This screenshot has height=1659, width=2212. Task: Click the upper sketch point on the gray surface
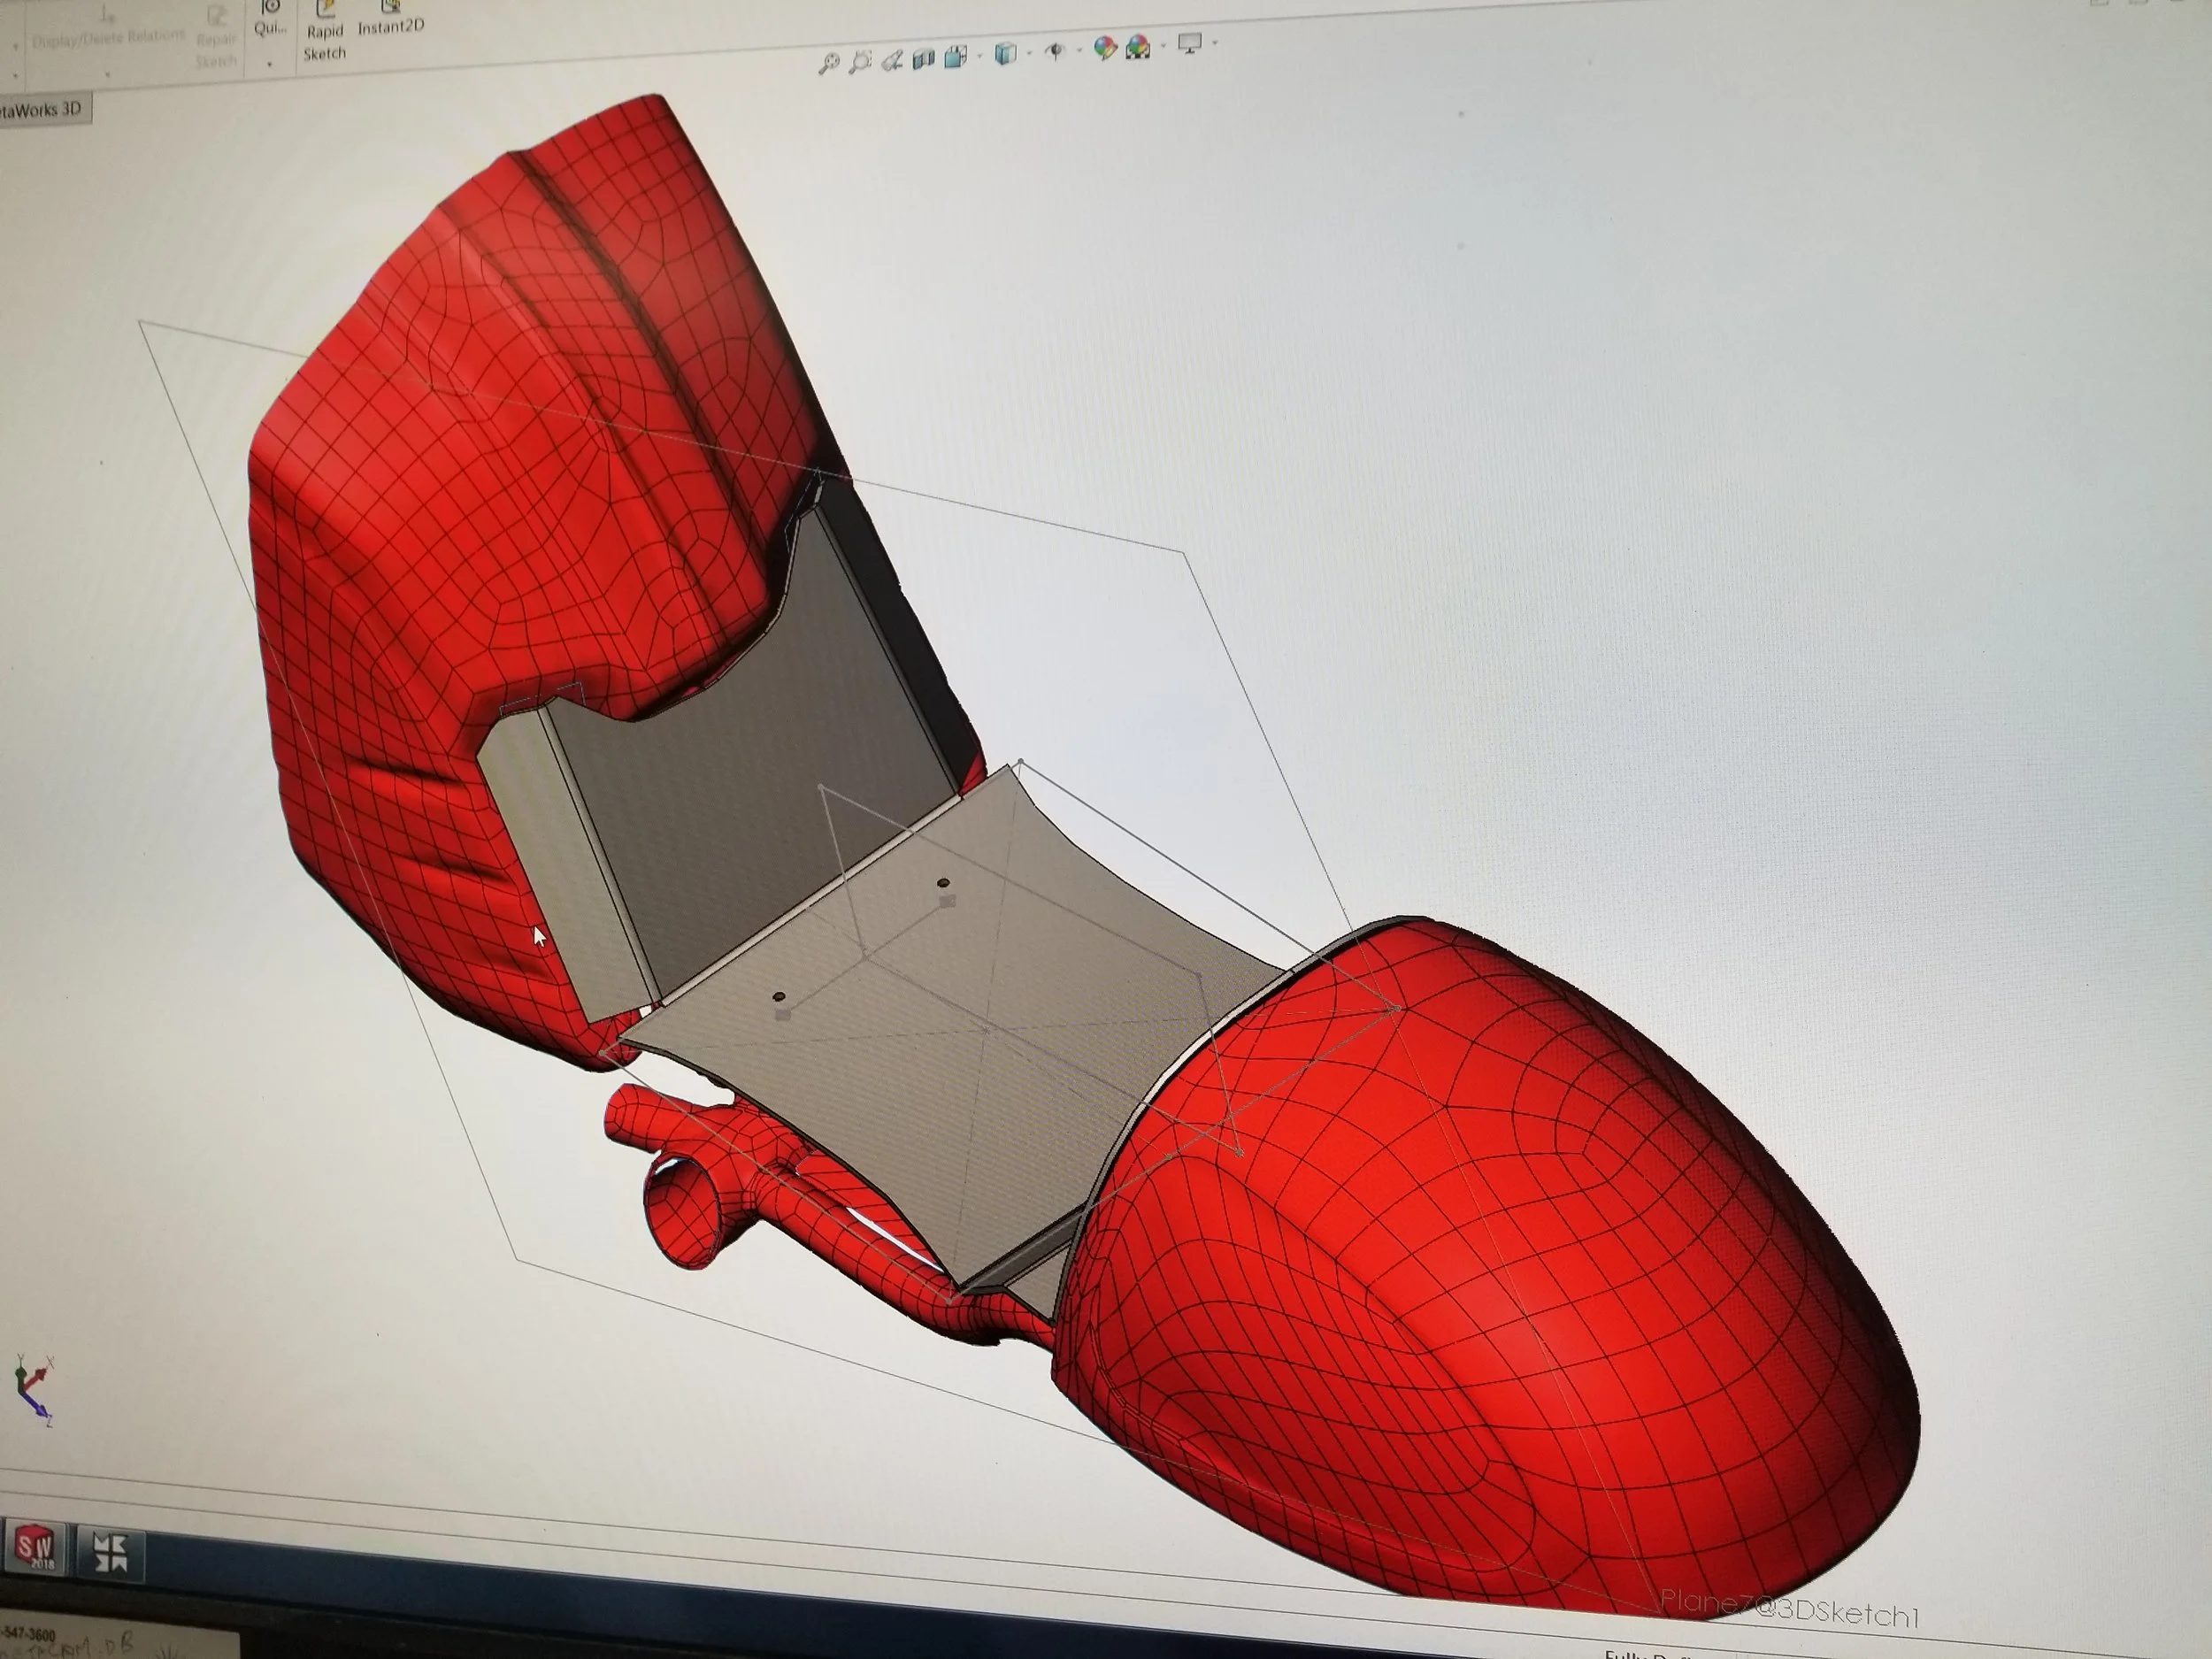(943, 883)
